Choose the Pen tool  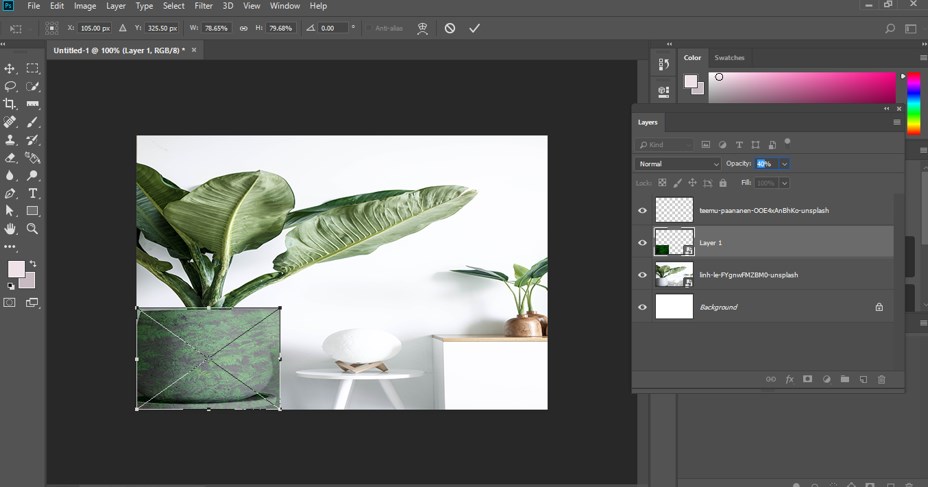[10, 193]
